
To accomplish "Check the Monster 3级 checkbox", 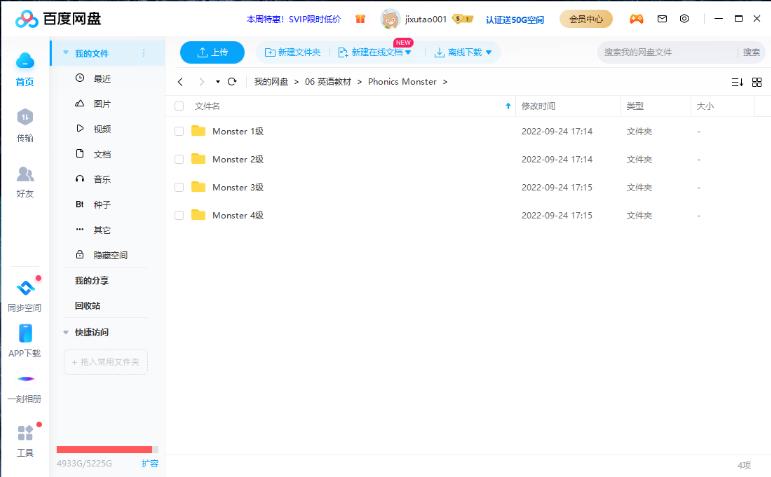I will pyautogui.click(x=179, y=187).
